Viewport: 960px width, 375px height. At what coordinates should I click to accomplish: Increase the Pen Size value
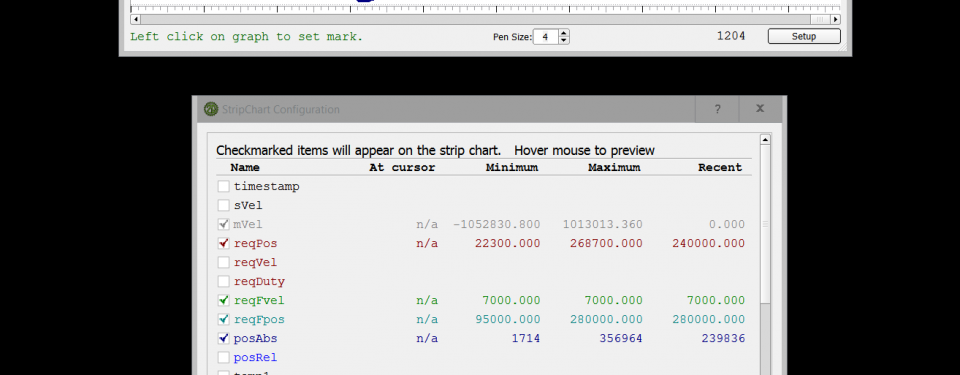[x=564, y=33]
